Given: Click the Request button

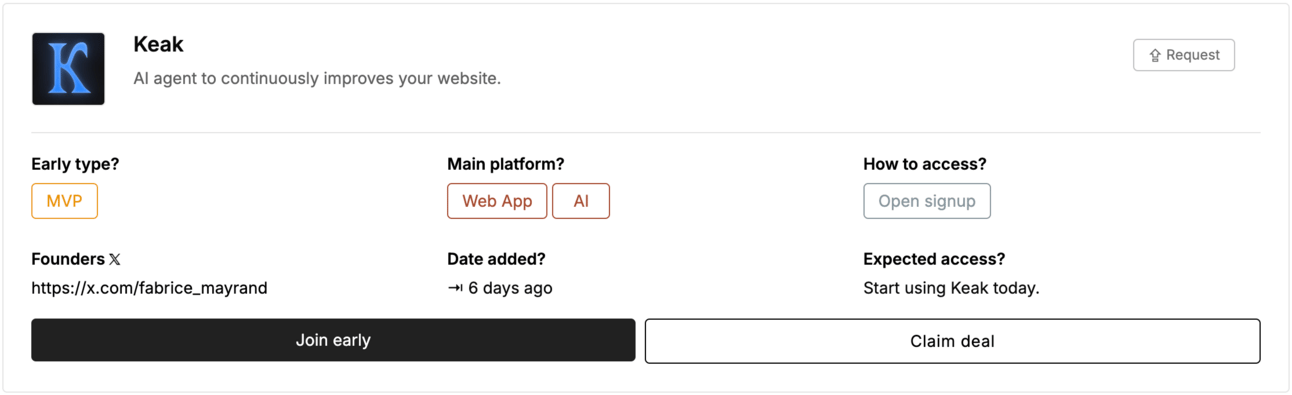Looking at the screenshot, I should [1184, 55].
